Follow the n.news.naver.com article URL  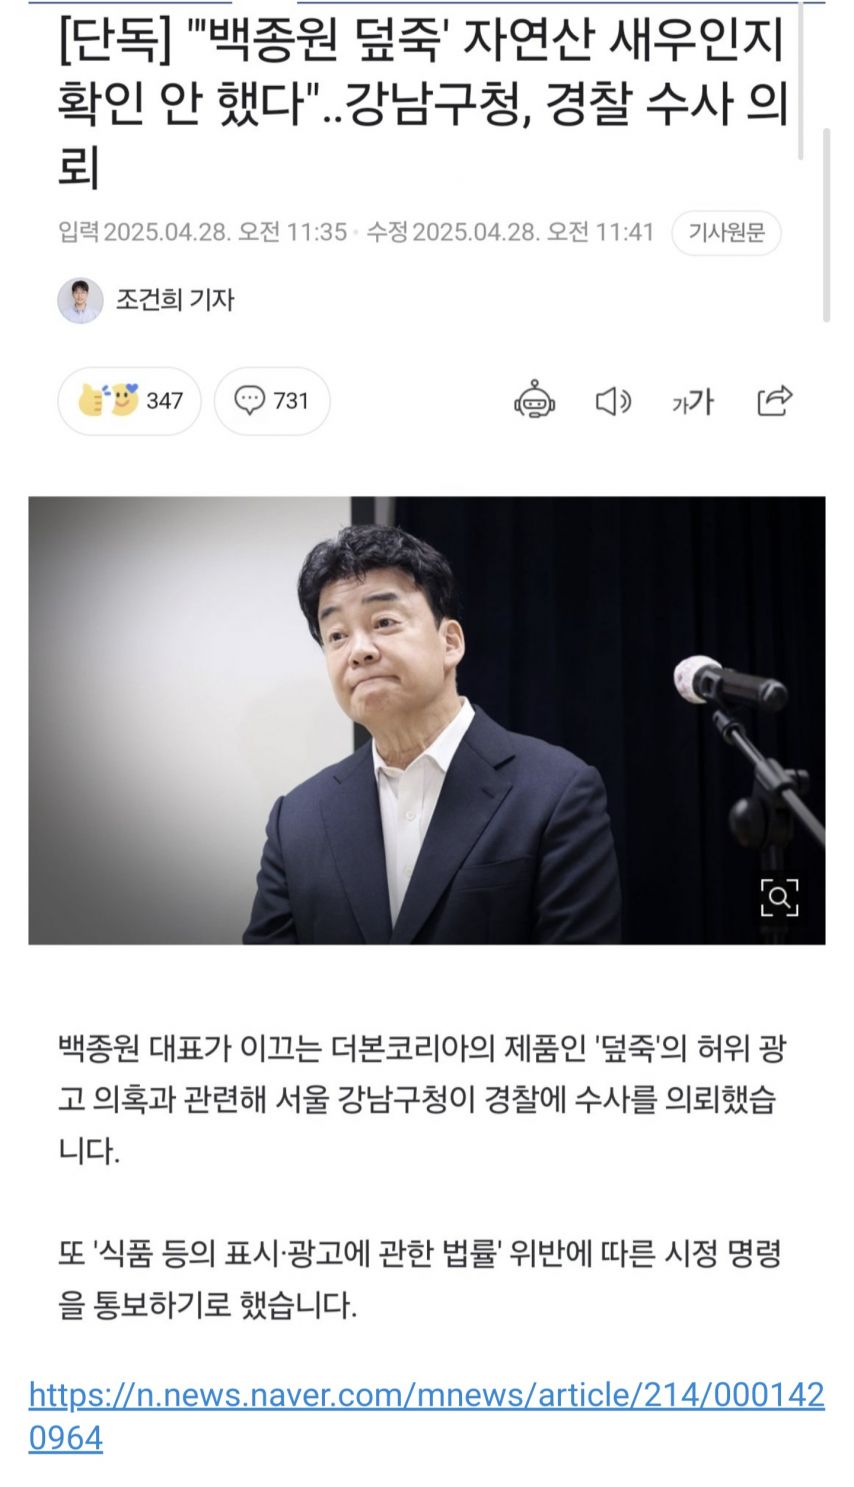click(427, 1416)
